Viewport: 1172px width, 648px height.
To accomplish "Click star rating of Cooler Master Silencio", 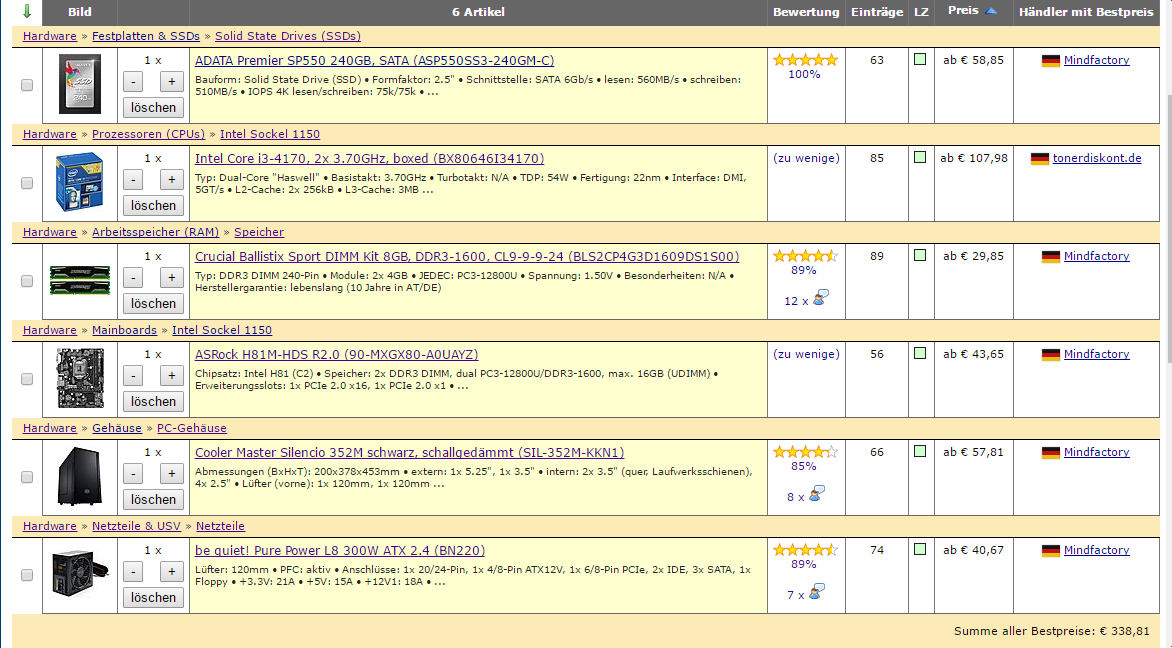I will [x=805, y=451].
